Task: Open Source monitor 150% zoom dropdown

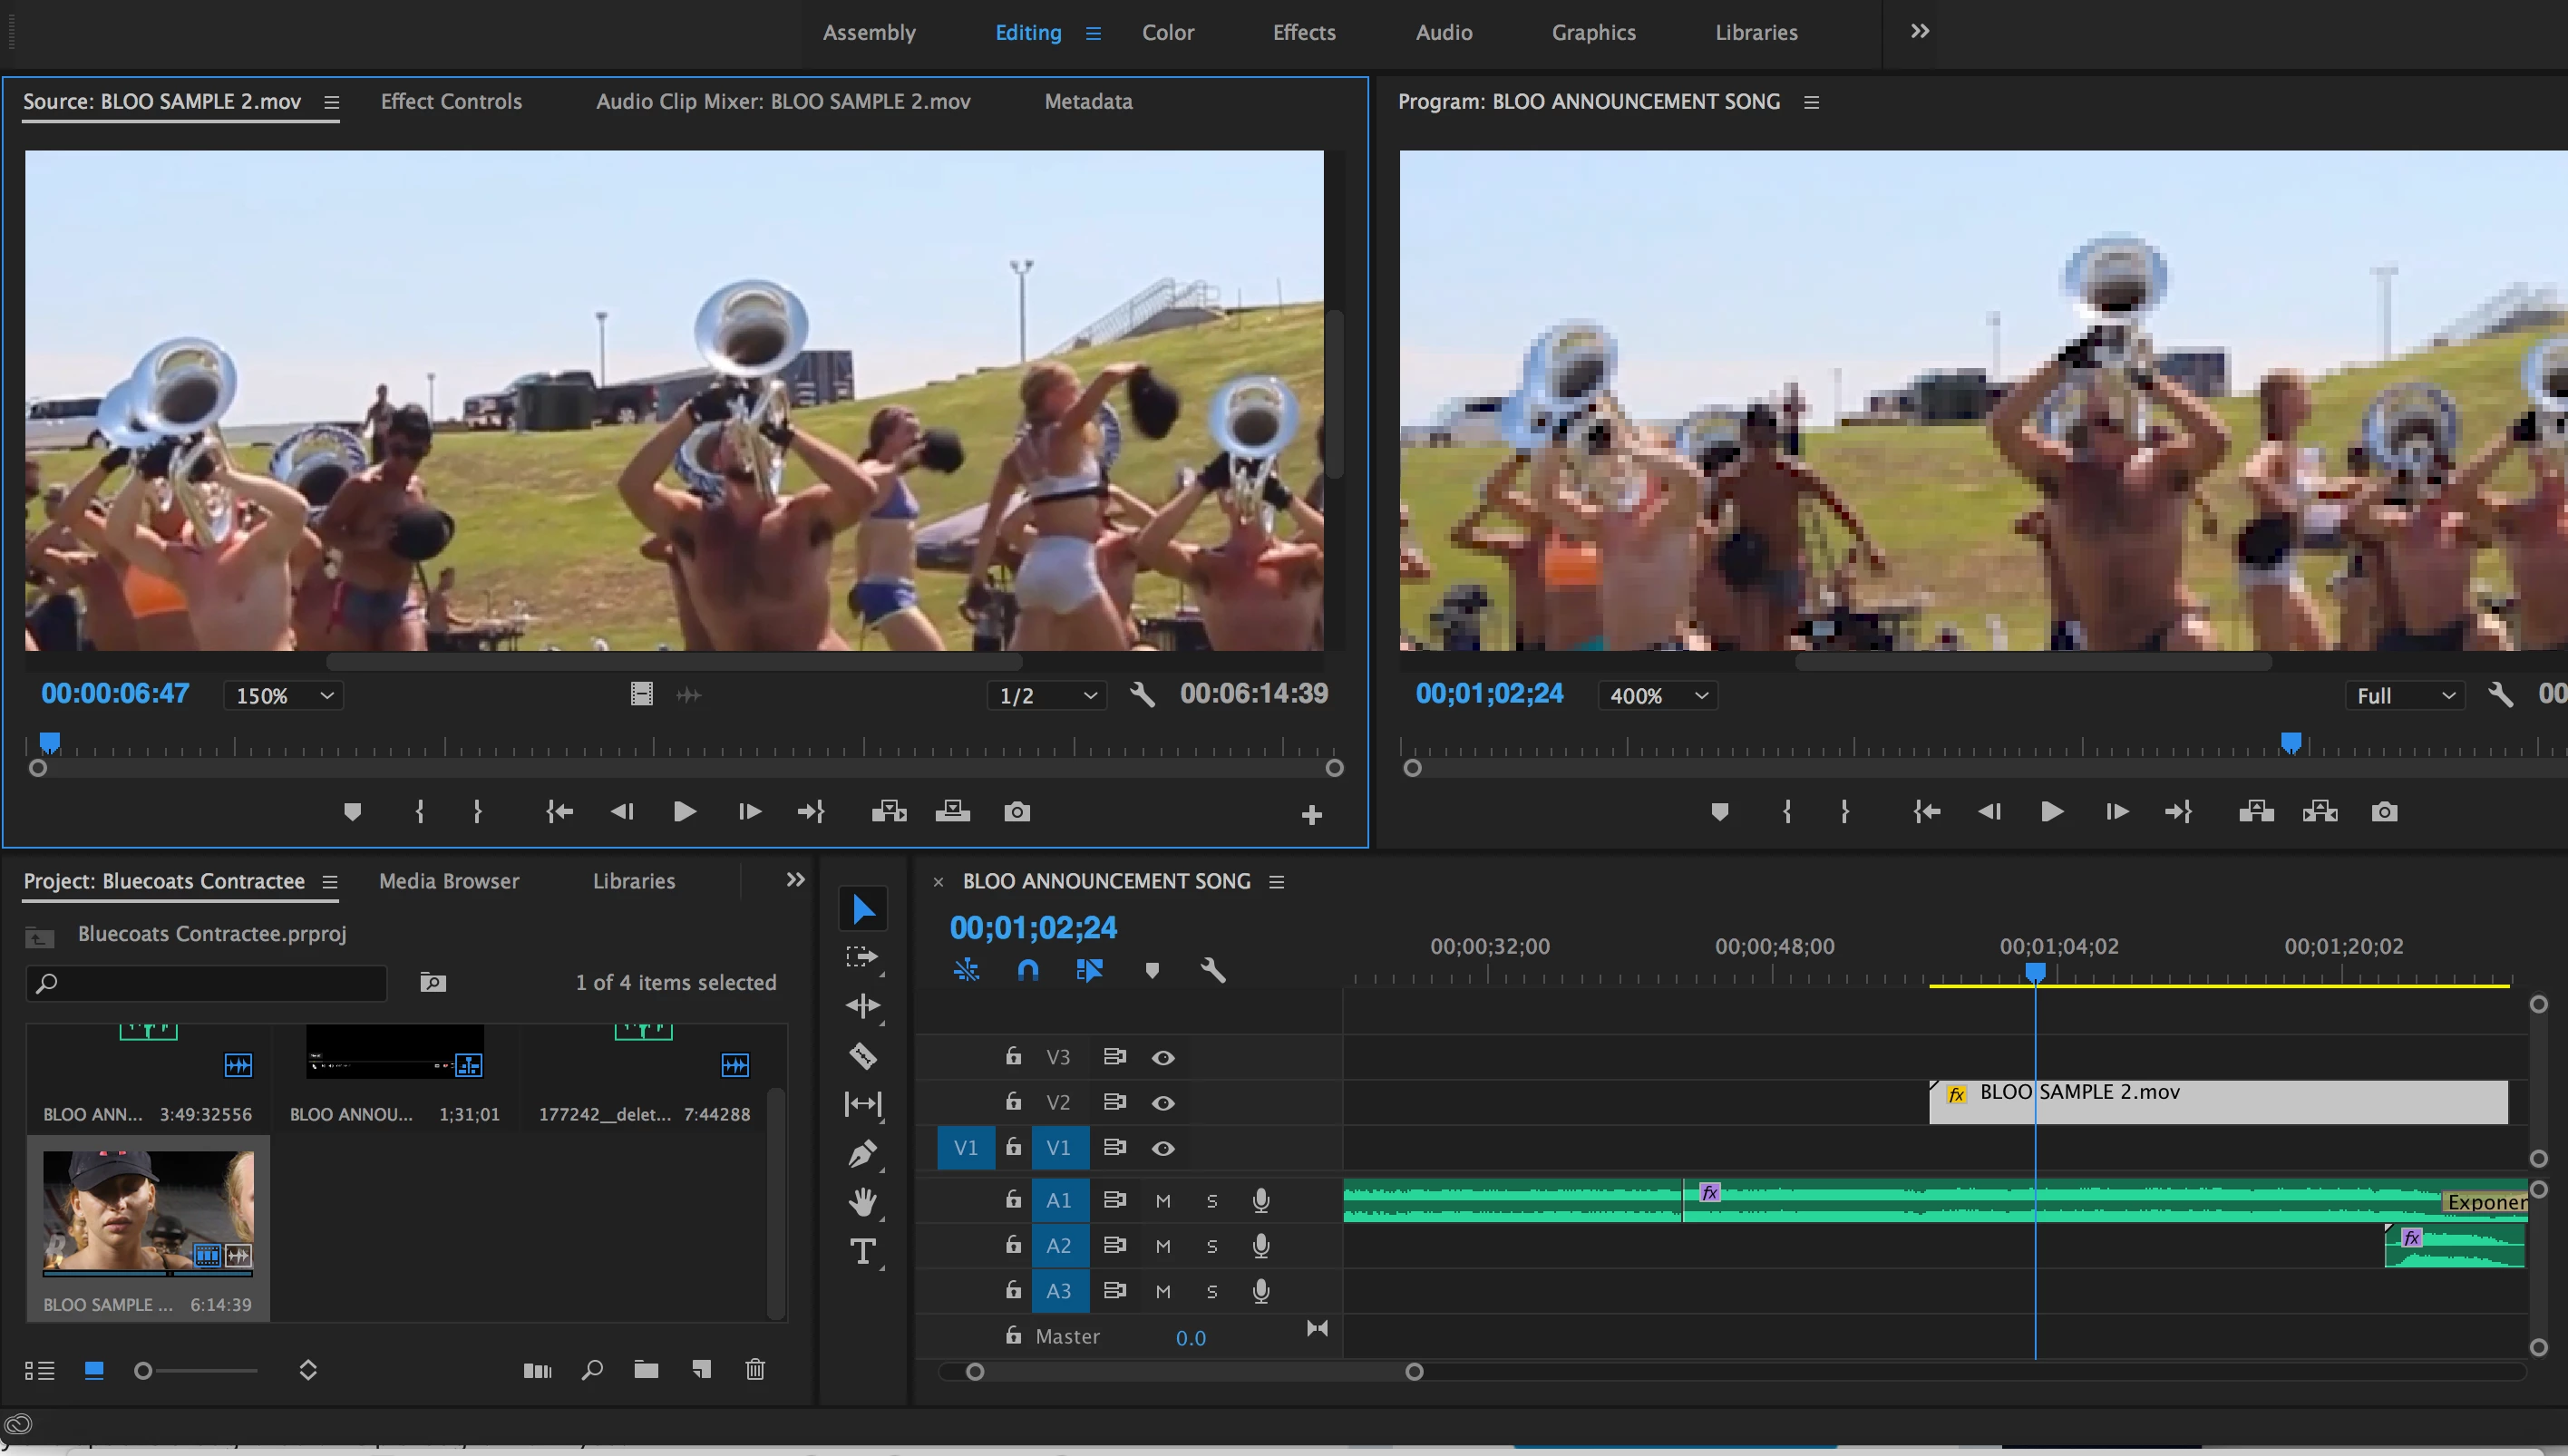Action: [x=283, y=696]
